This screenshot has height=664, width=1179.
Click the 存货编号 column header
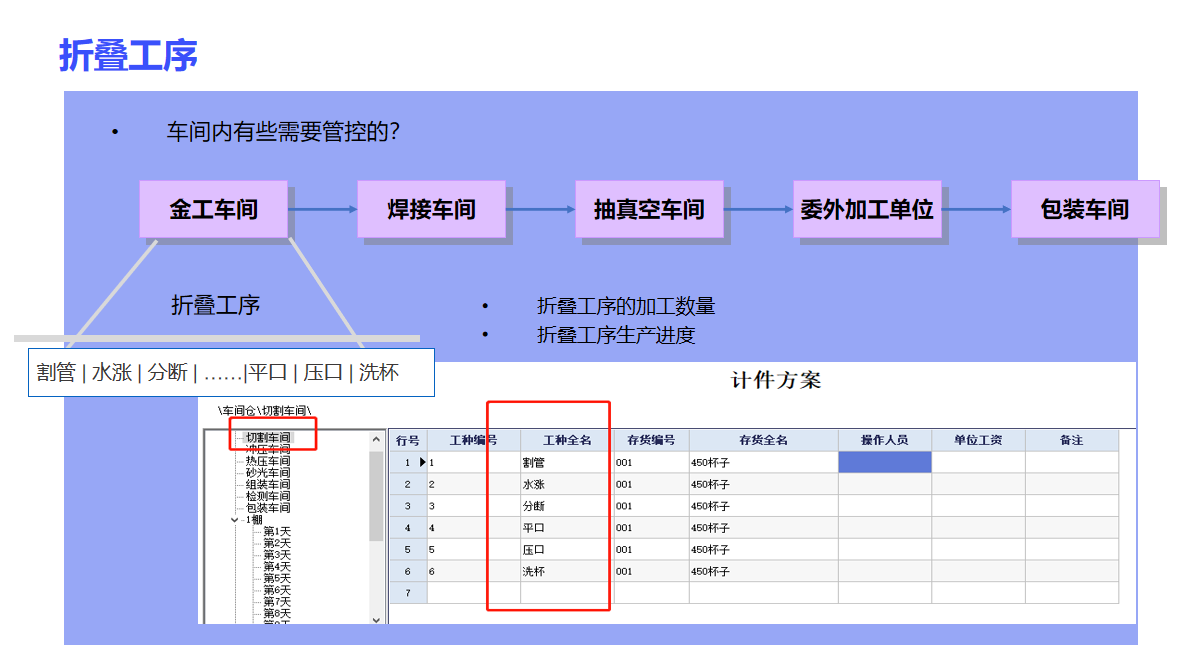click(651, 441)
